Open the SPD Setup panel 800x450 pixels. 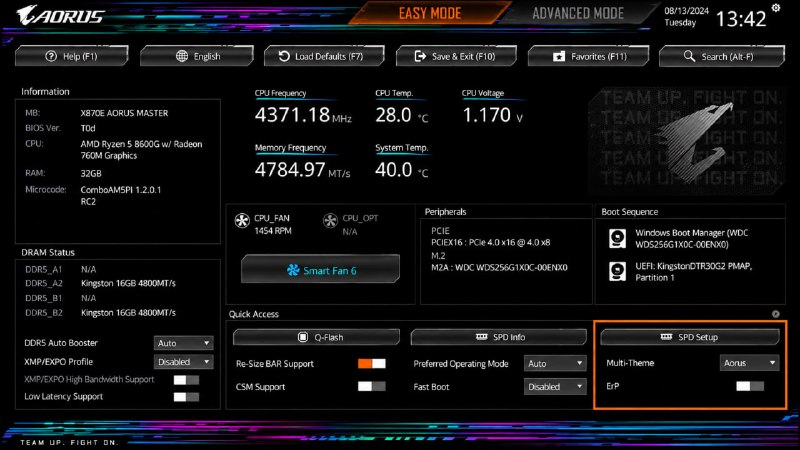(690, 337)
